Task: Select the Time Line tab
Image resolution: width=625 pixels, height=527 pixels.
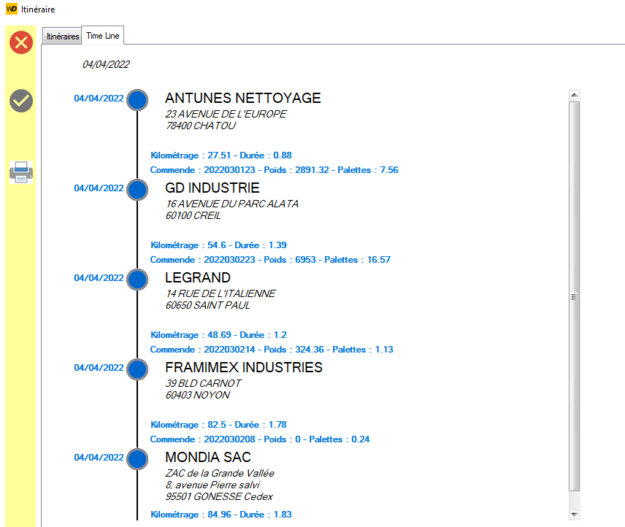Action: 103,36
